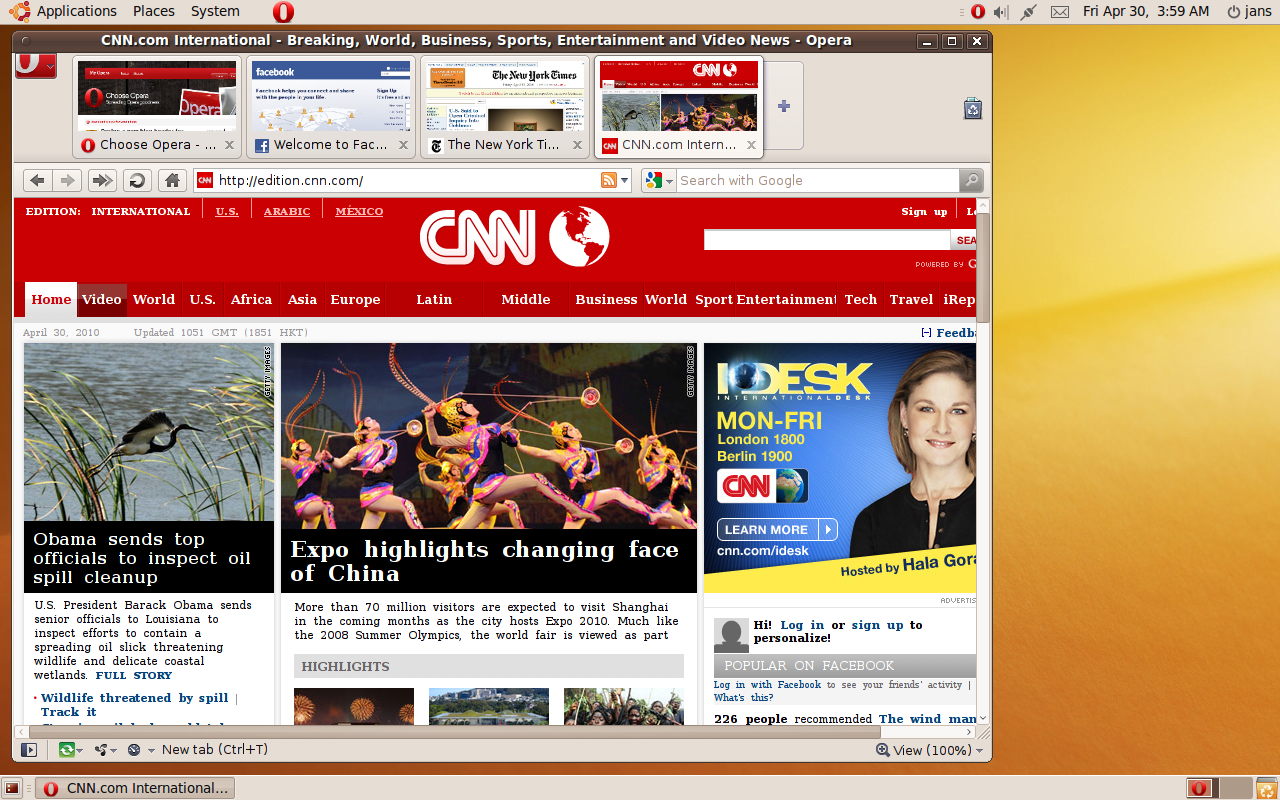
Task: Open Wildlife threatened by spill link
Action: (x=134, y=698)
